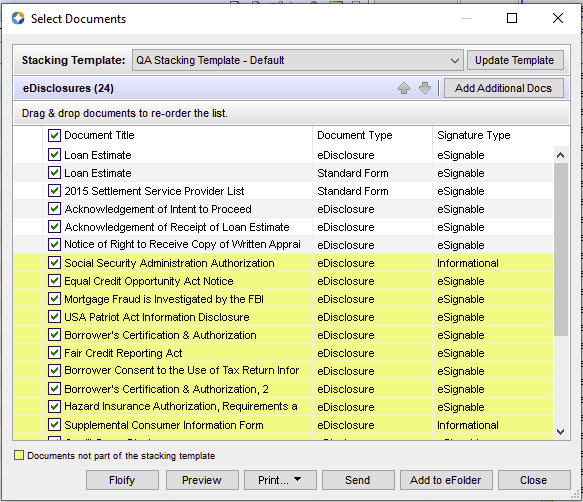Click the Send button

point(358,480)
